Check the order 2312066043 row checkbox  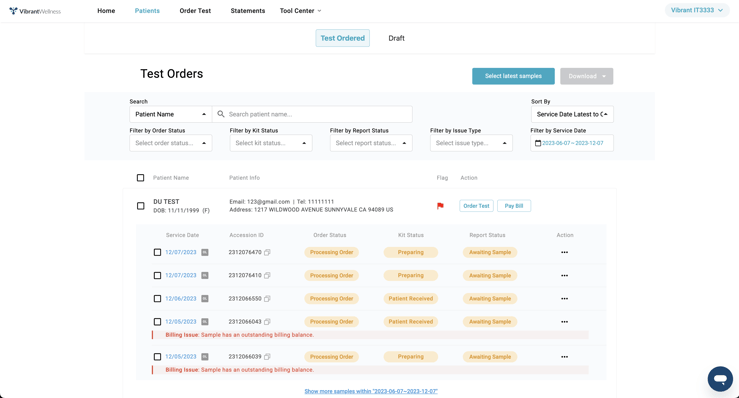tap(157, 322)
